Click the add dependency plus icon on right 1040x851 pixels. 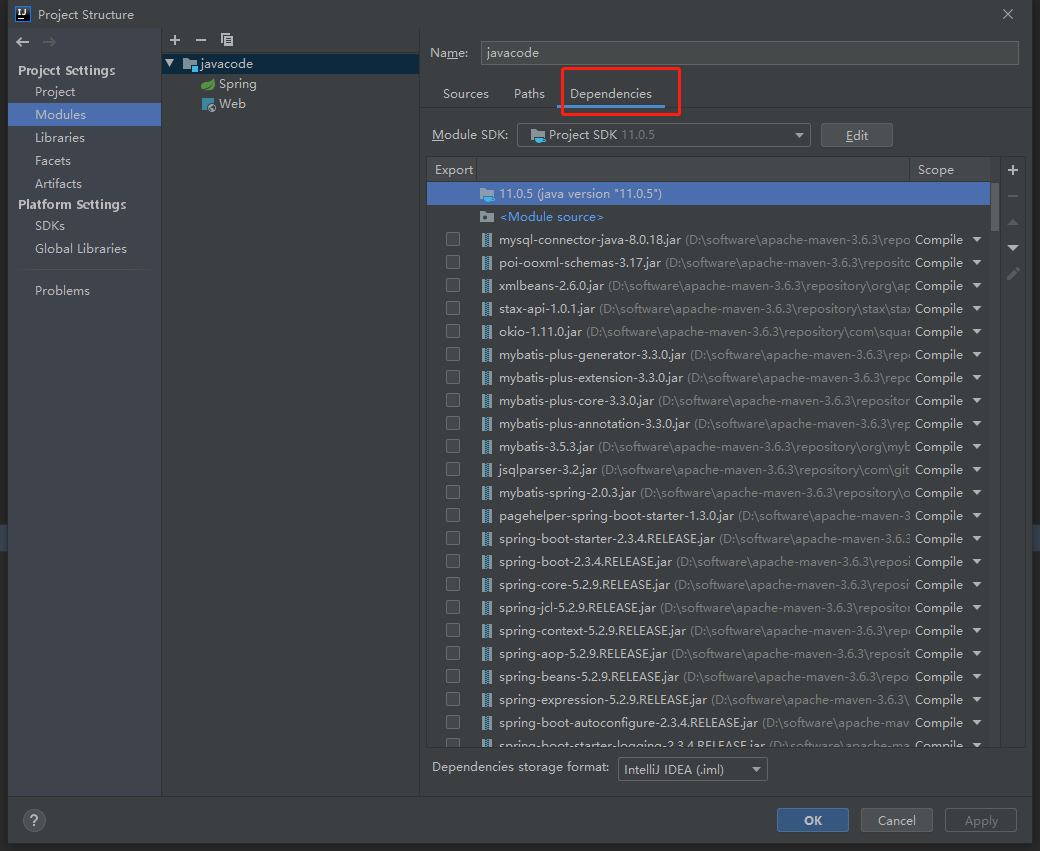1012,170
